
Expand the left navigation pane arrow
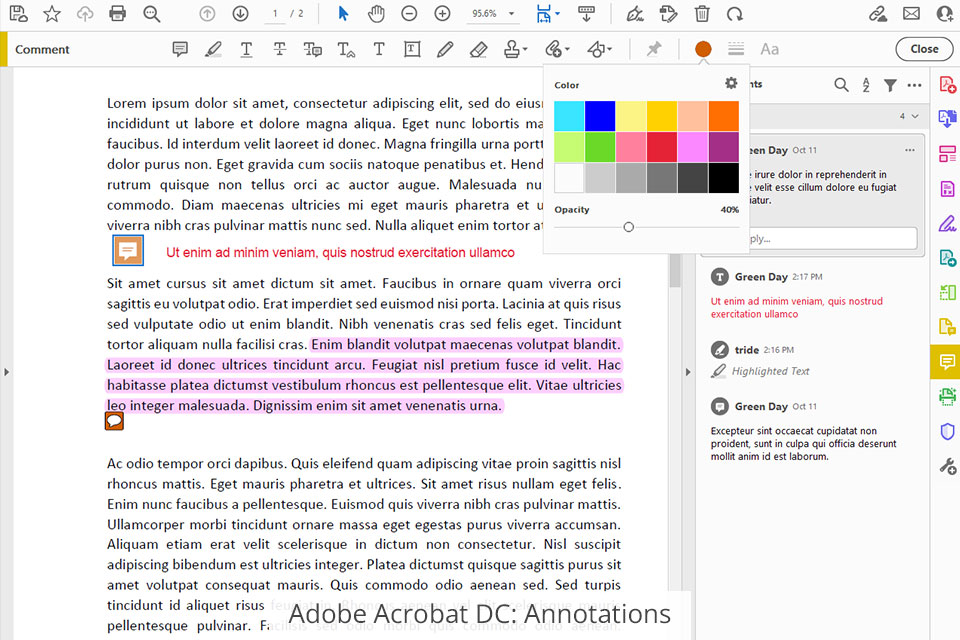tap(6, 372)
